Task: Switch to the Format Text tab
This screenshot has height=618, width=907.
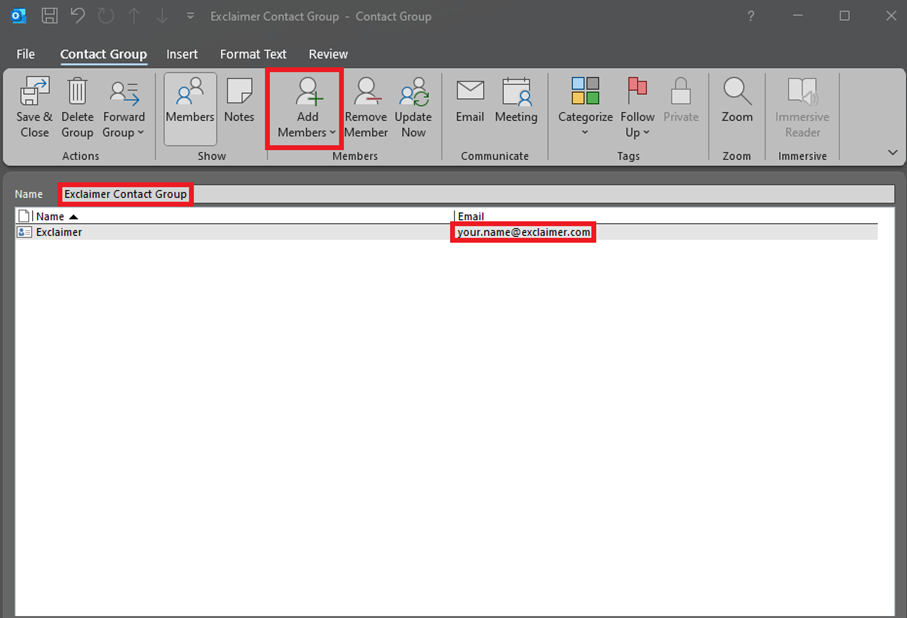Action: 252,54
